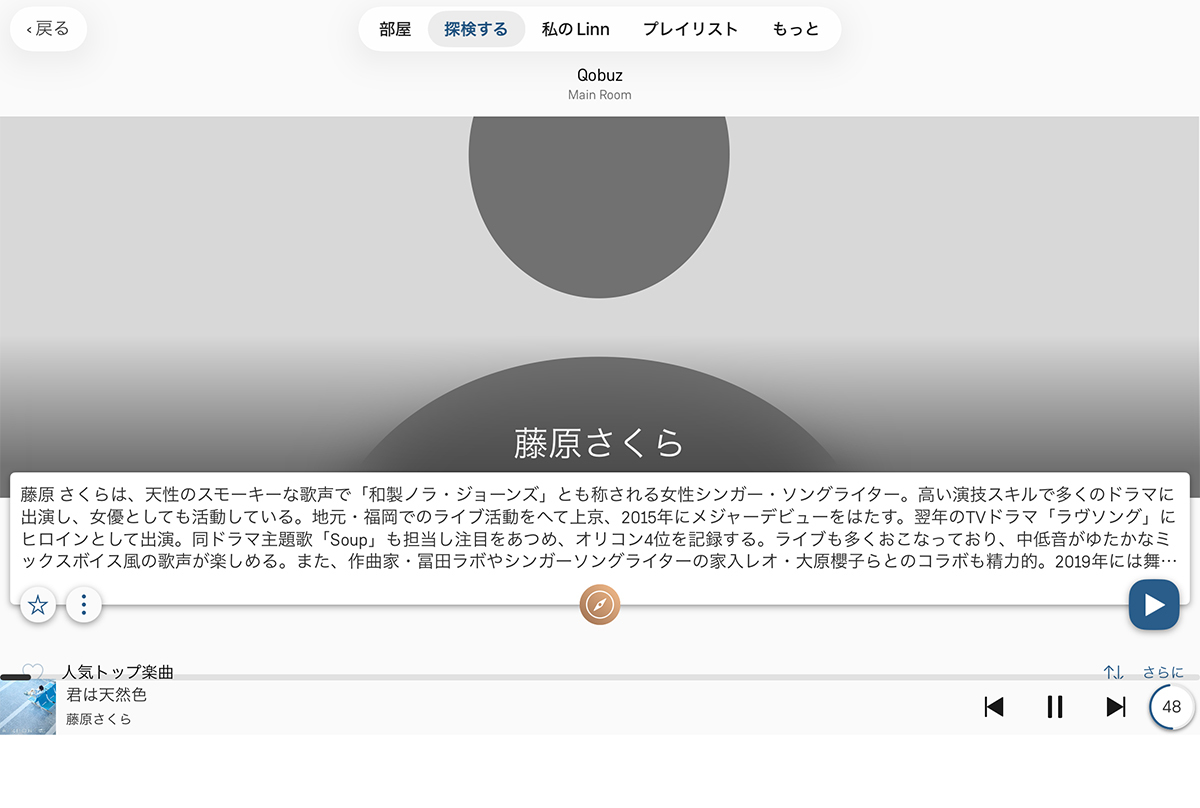This screenshot has width=1200, height=808.
Task: Click the 藤原さくら artist name heading
Action: click(x=599, y=443)
